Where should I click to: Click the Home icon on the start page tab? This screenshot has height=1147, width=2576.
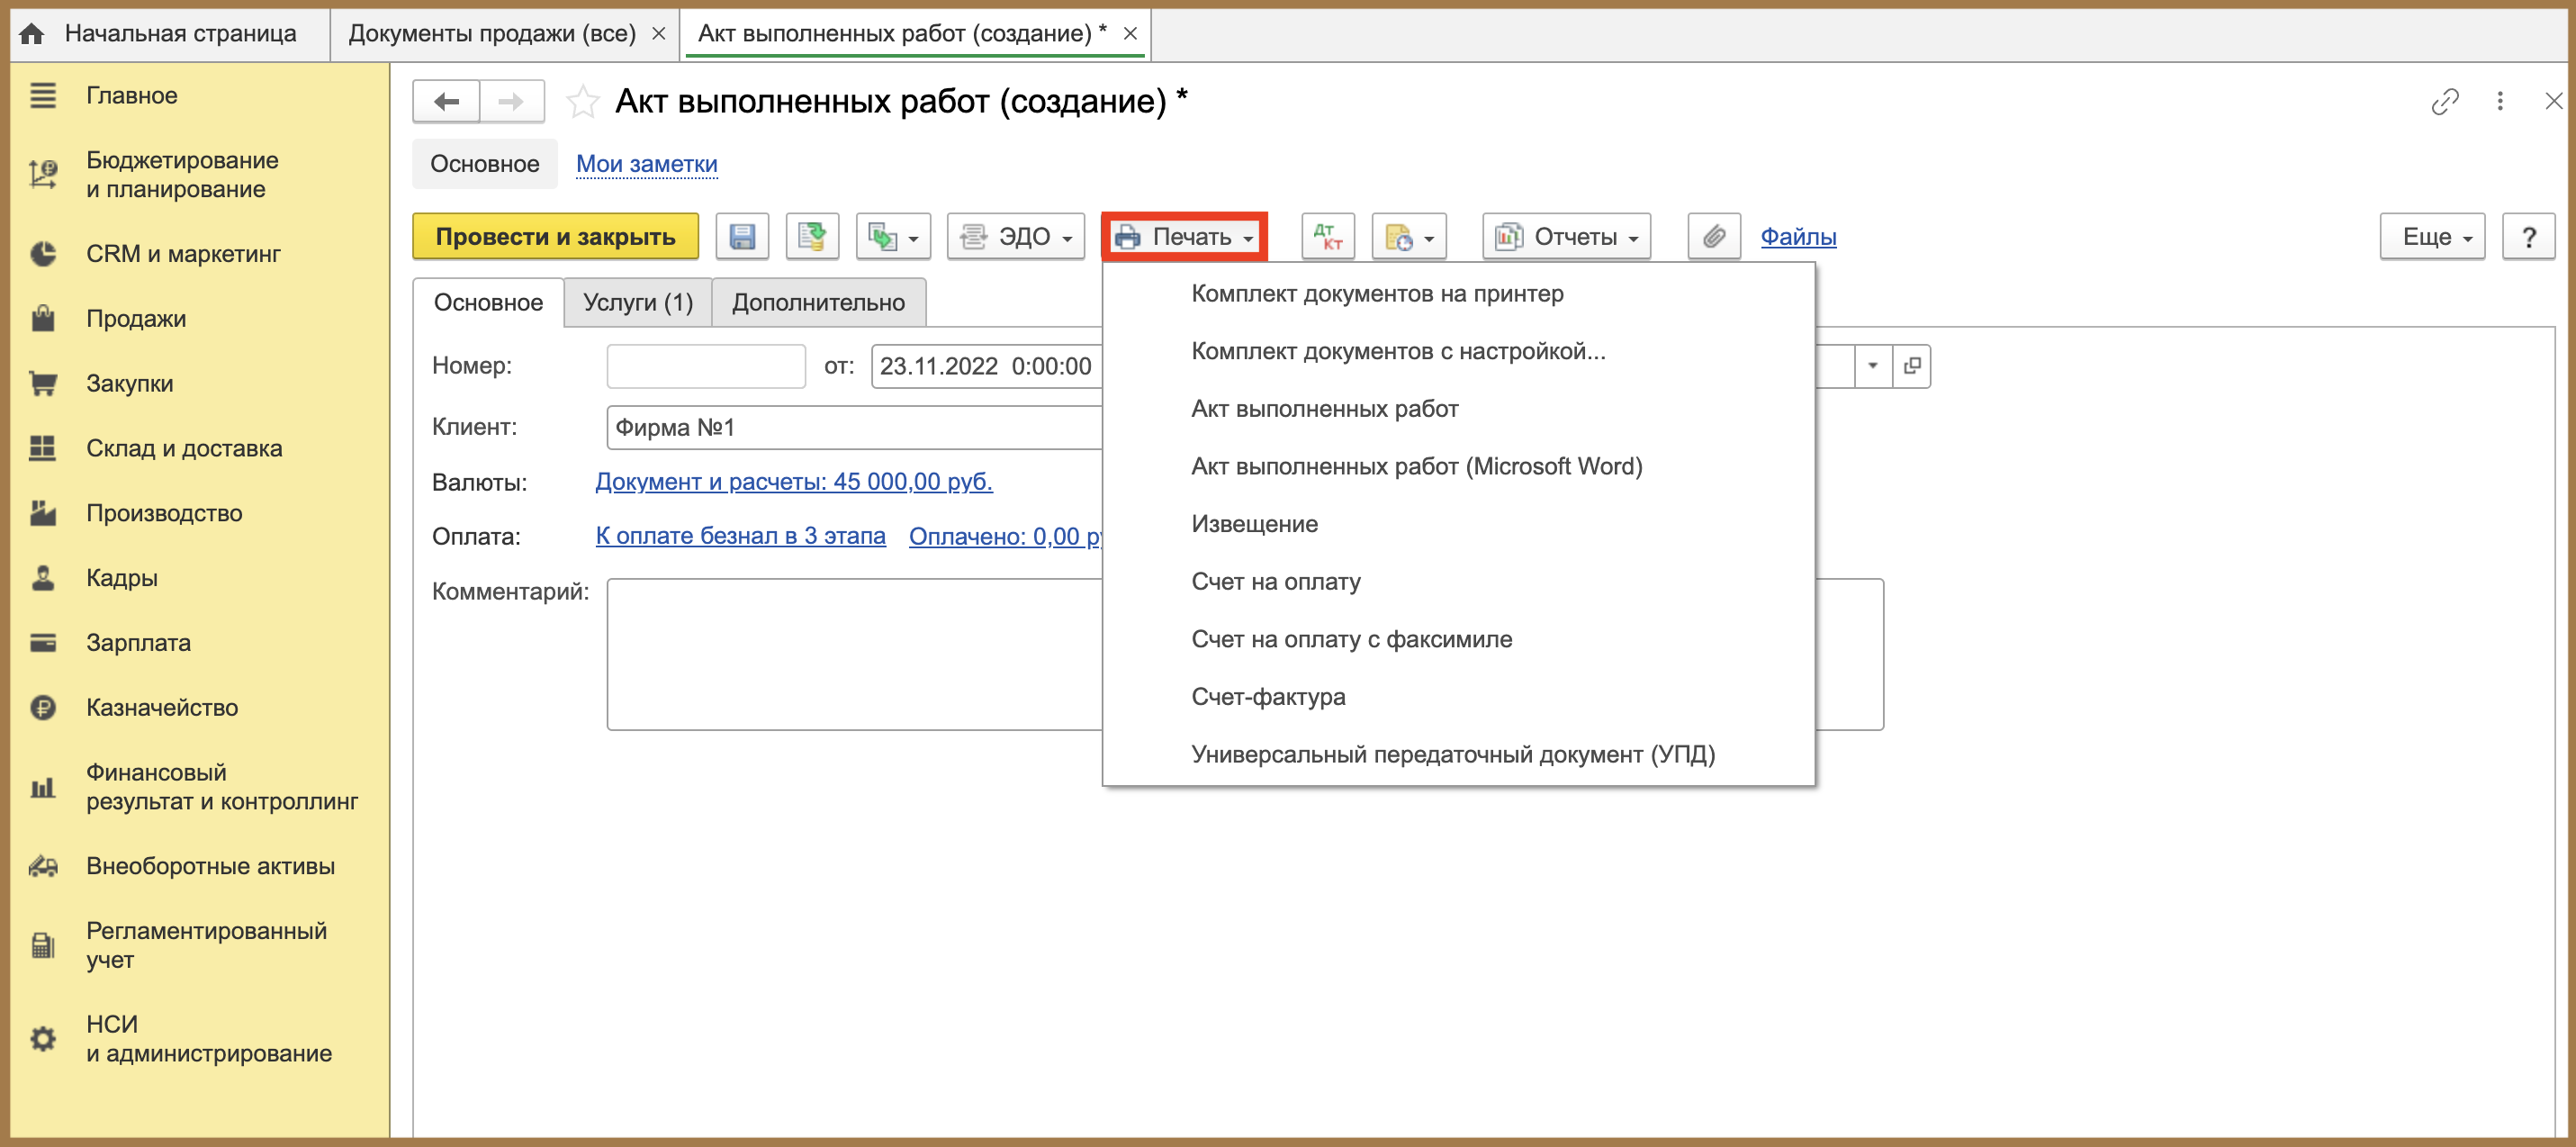click(x=32, y=34)
